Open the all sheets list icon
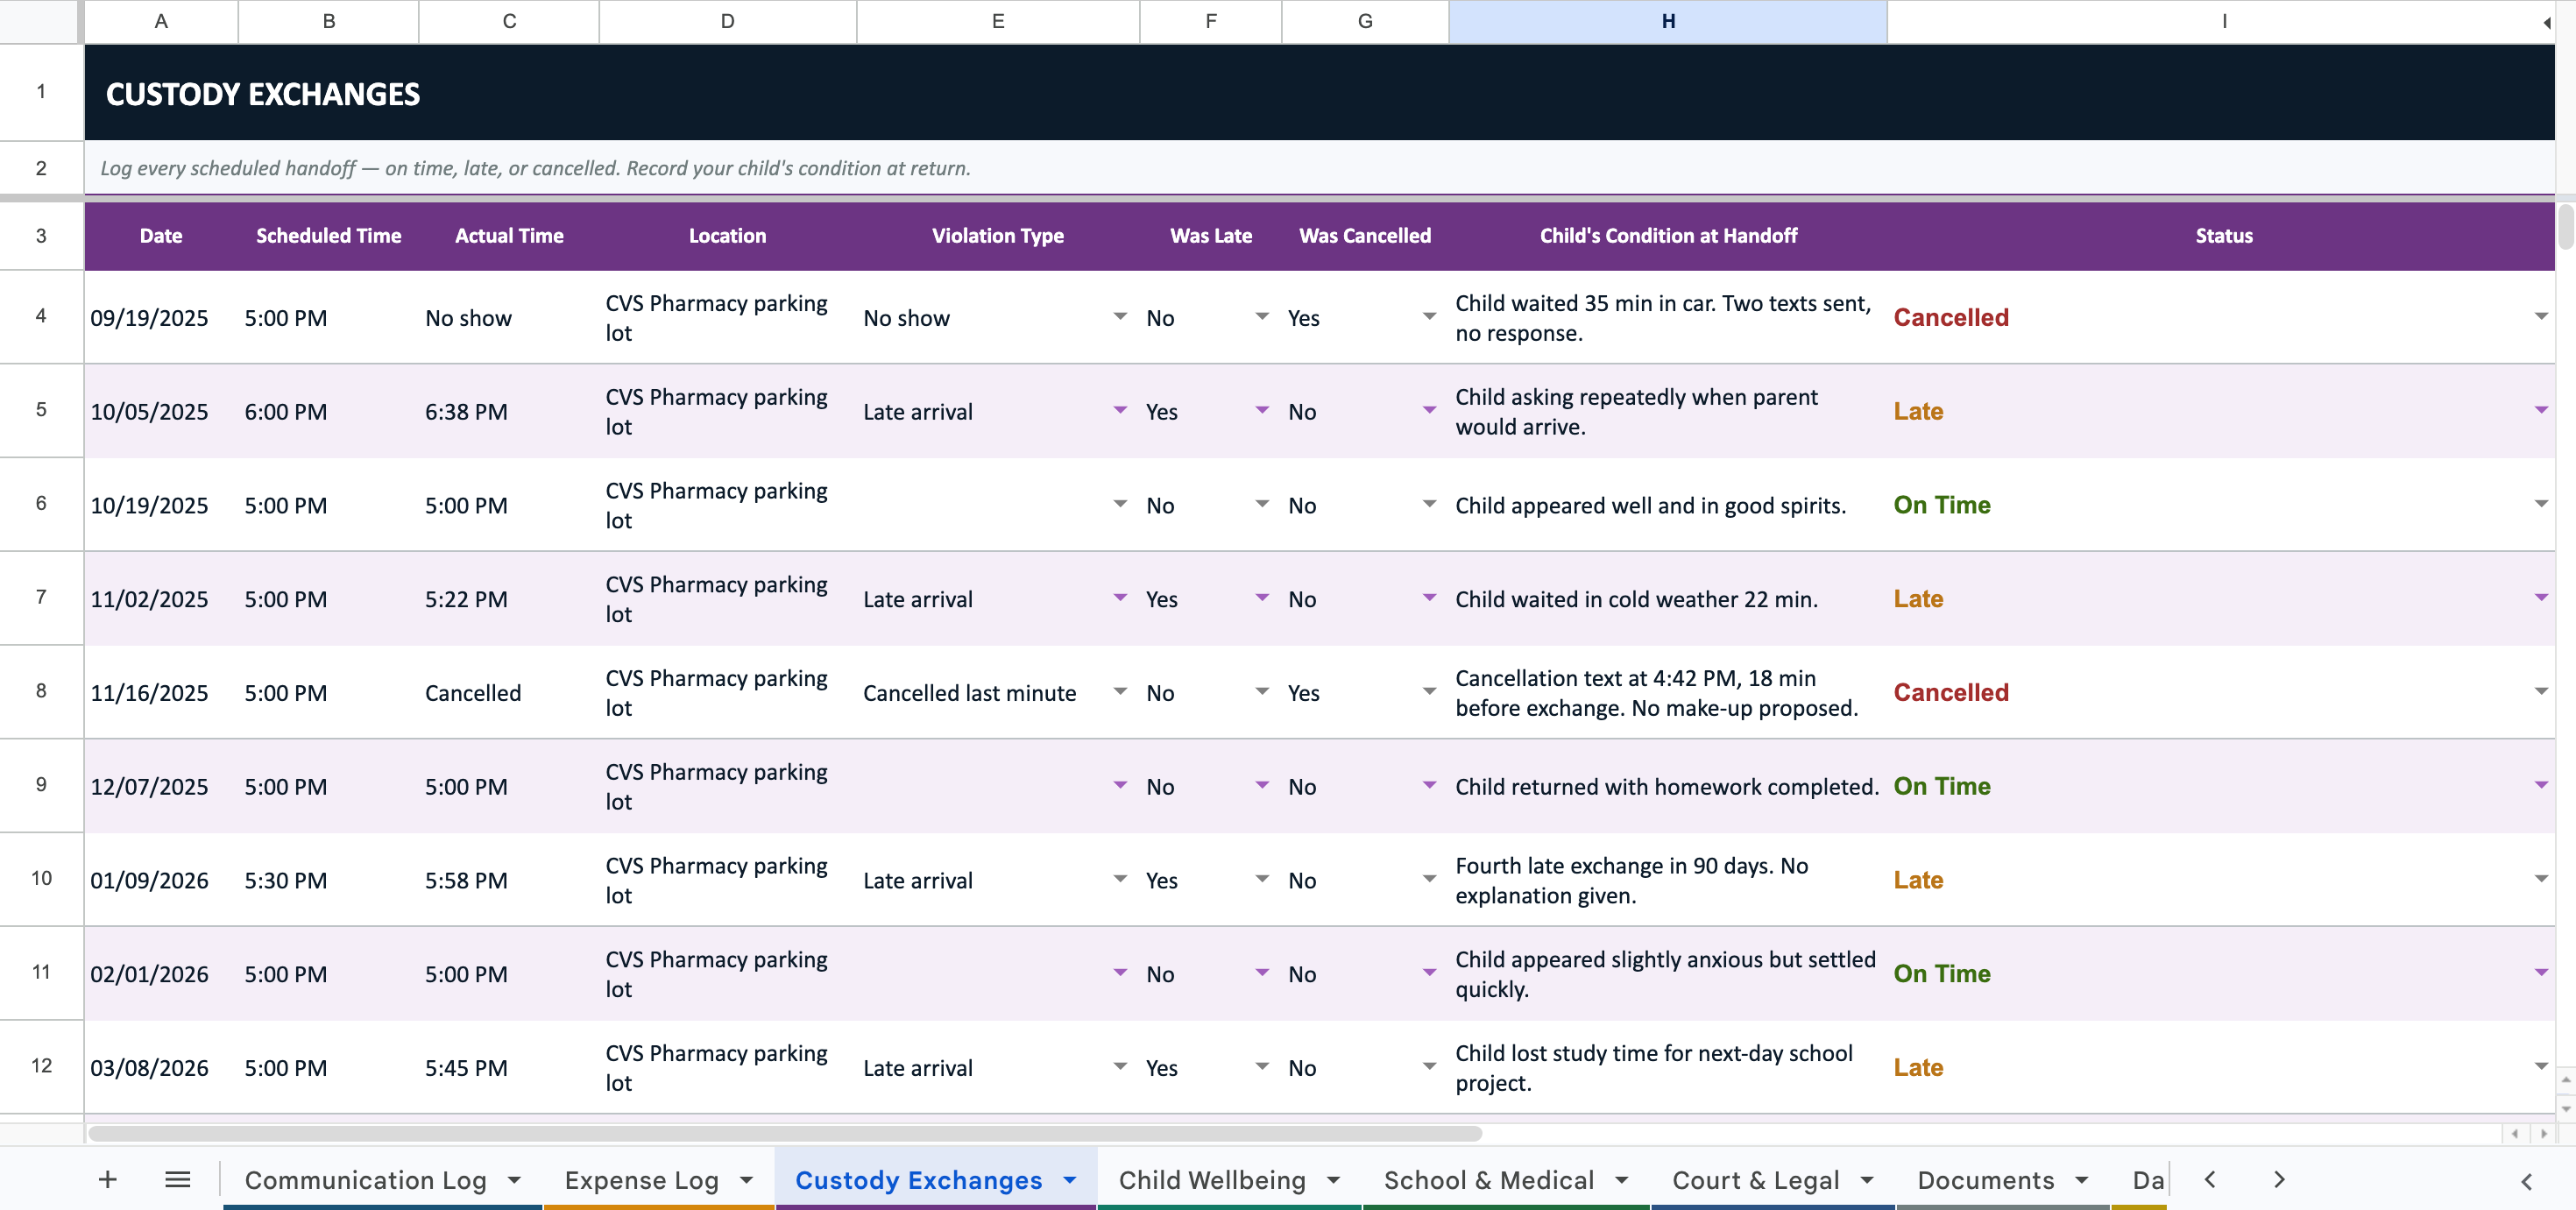 pyautogui.click(x=178, y=1180)
